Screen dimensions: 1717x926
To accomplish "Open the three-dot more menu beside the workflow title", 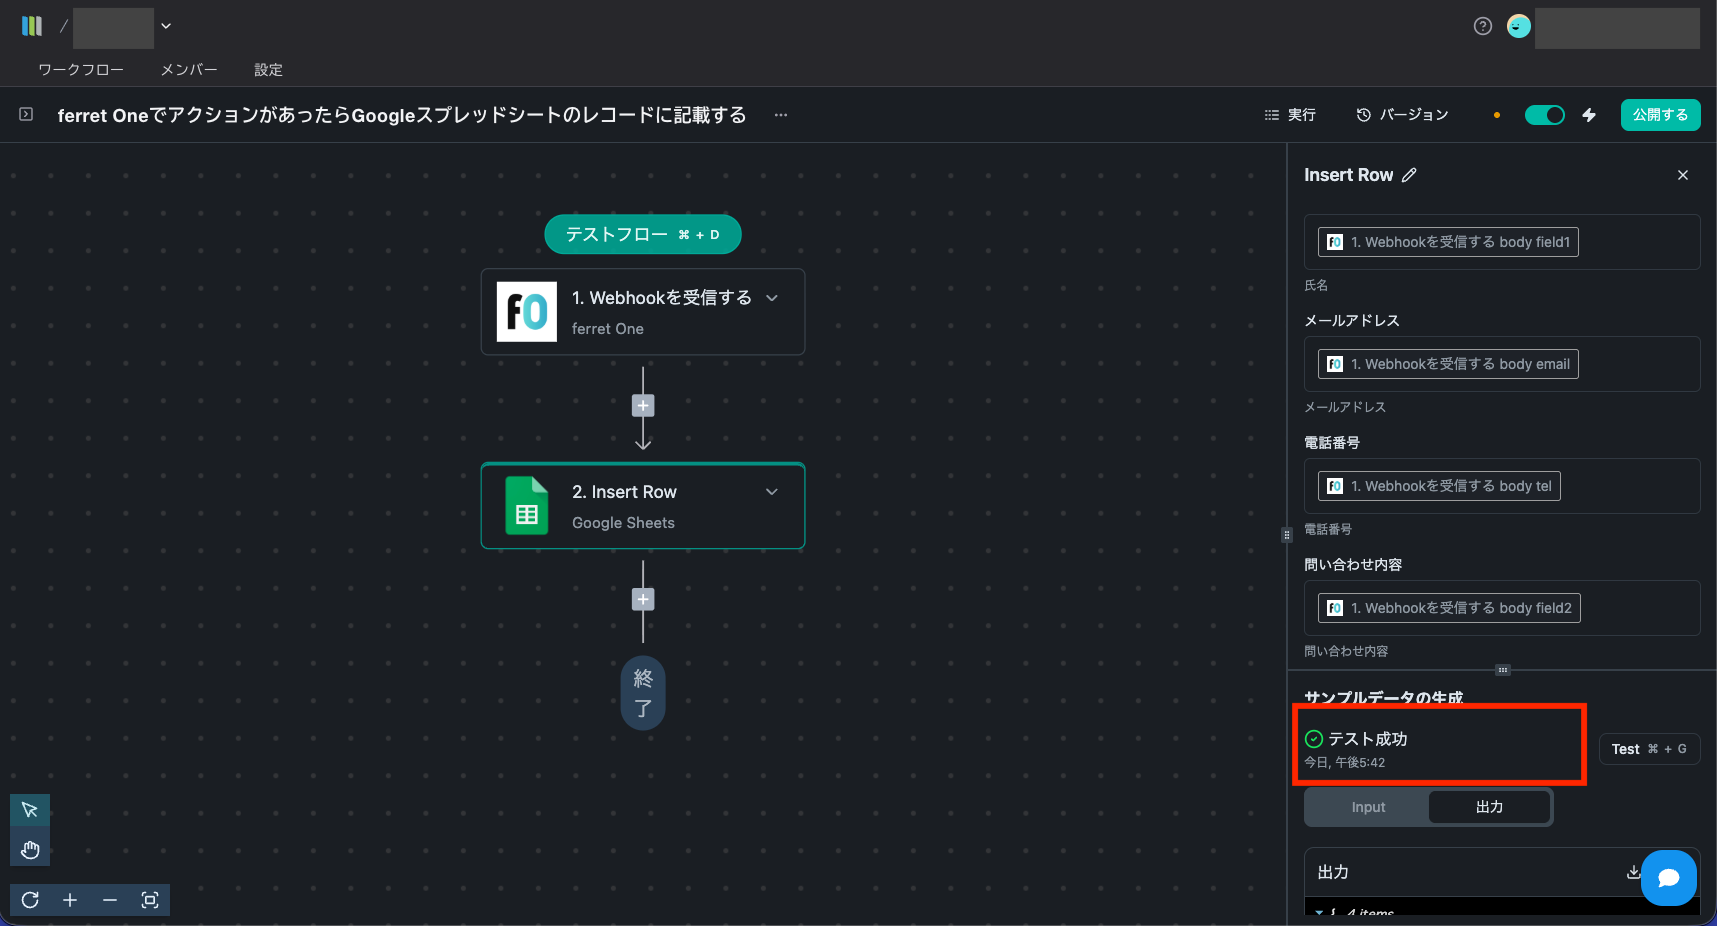I will [781, 115].
